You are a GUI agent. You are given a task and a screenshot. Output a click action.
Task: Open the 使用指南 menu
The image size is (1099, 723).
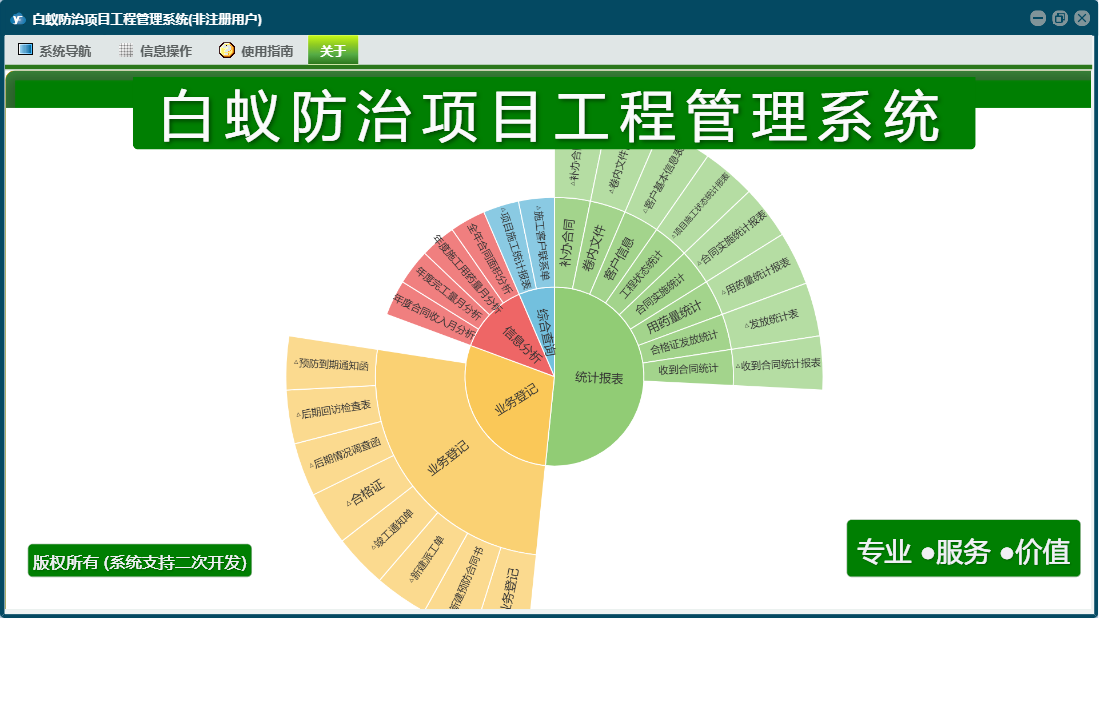click(257, 50)
